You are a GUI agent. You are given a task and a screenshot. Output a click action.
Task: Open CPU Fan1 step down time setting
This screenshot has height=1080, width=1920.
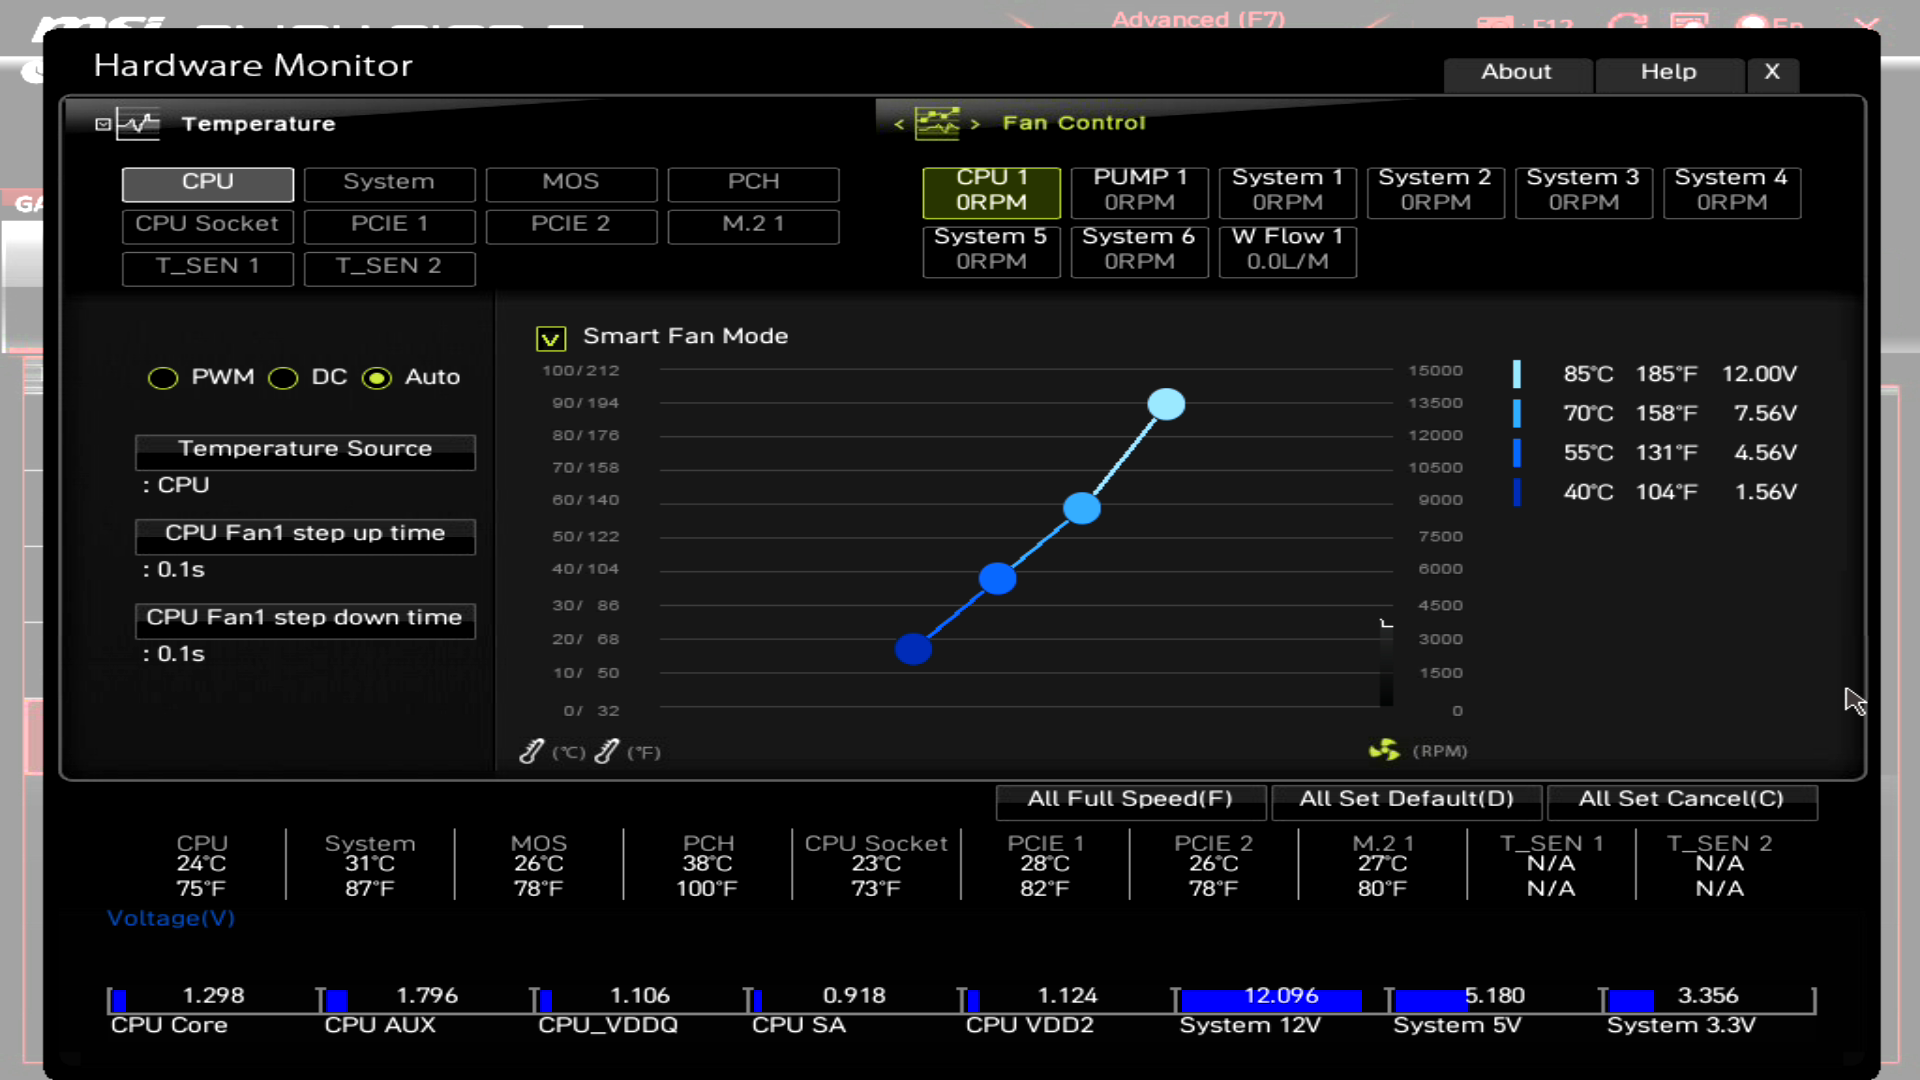point(305,618)
